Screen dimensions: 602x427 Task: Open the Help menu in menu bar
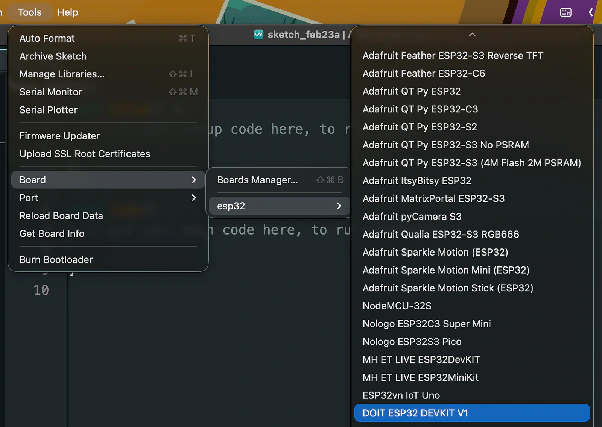coord(68,12)
